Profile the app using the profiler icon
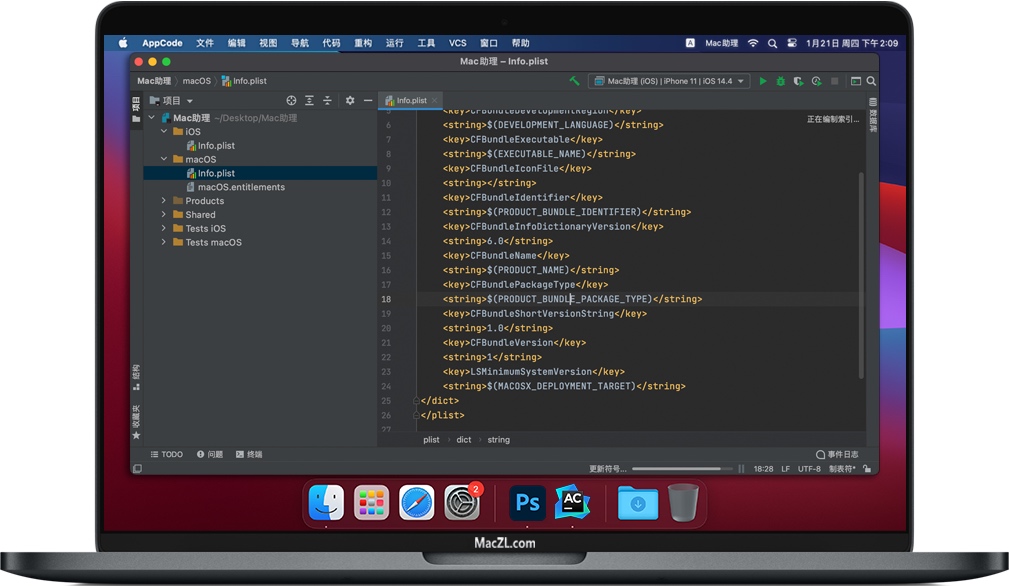This screenshot has height=586, width=1009. [x=814, y=81]
